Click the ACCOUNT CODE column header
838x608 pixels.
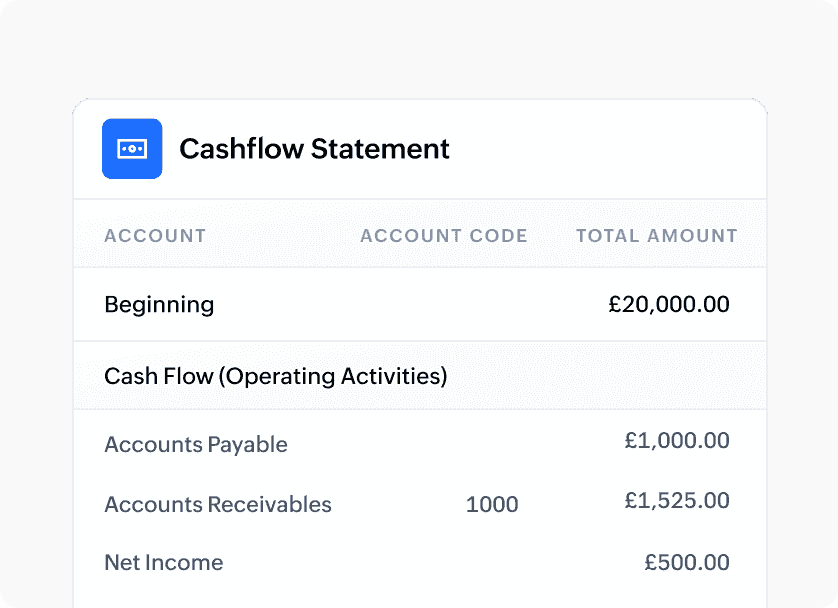[443, 236]
